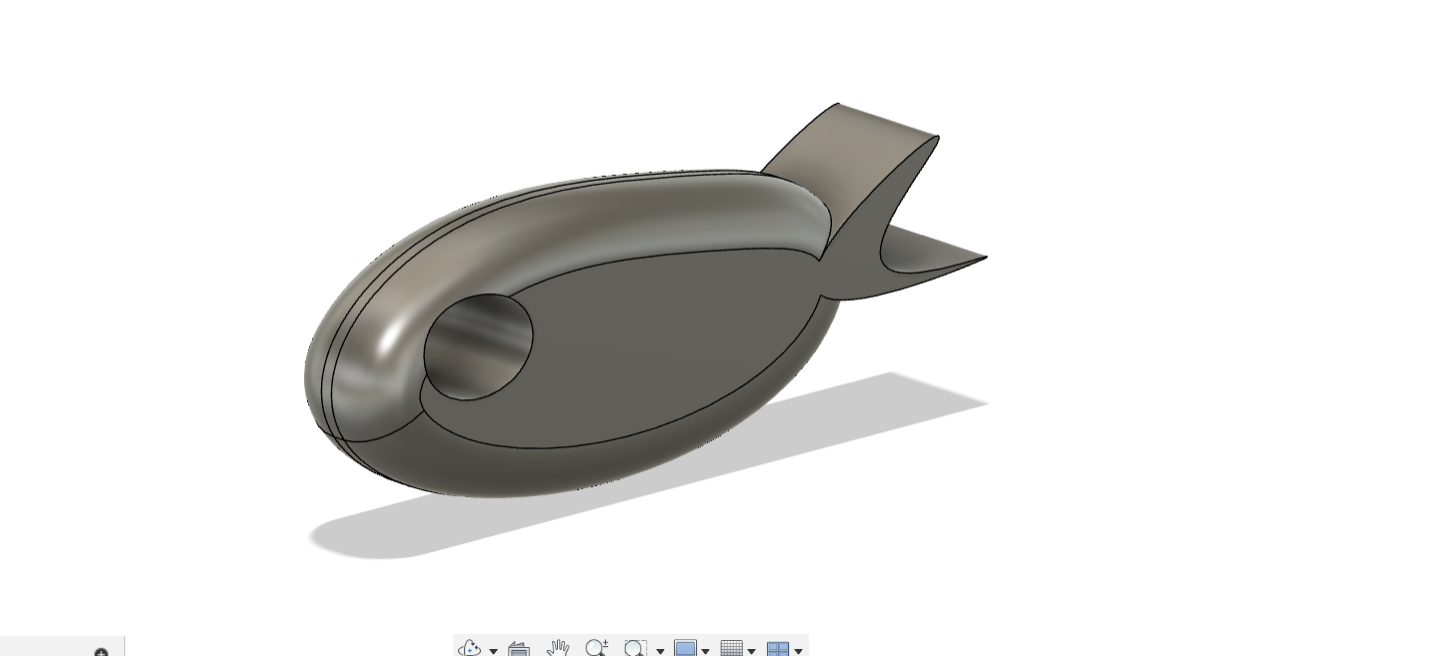Select the Zoom magnifier tool

596,648
